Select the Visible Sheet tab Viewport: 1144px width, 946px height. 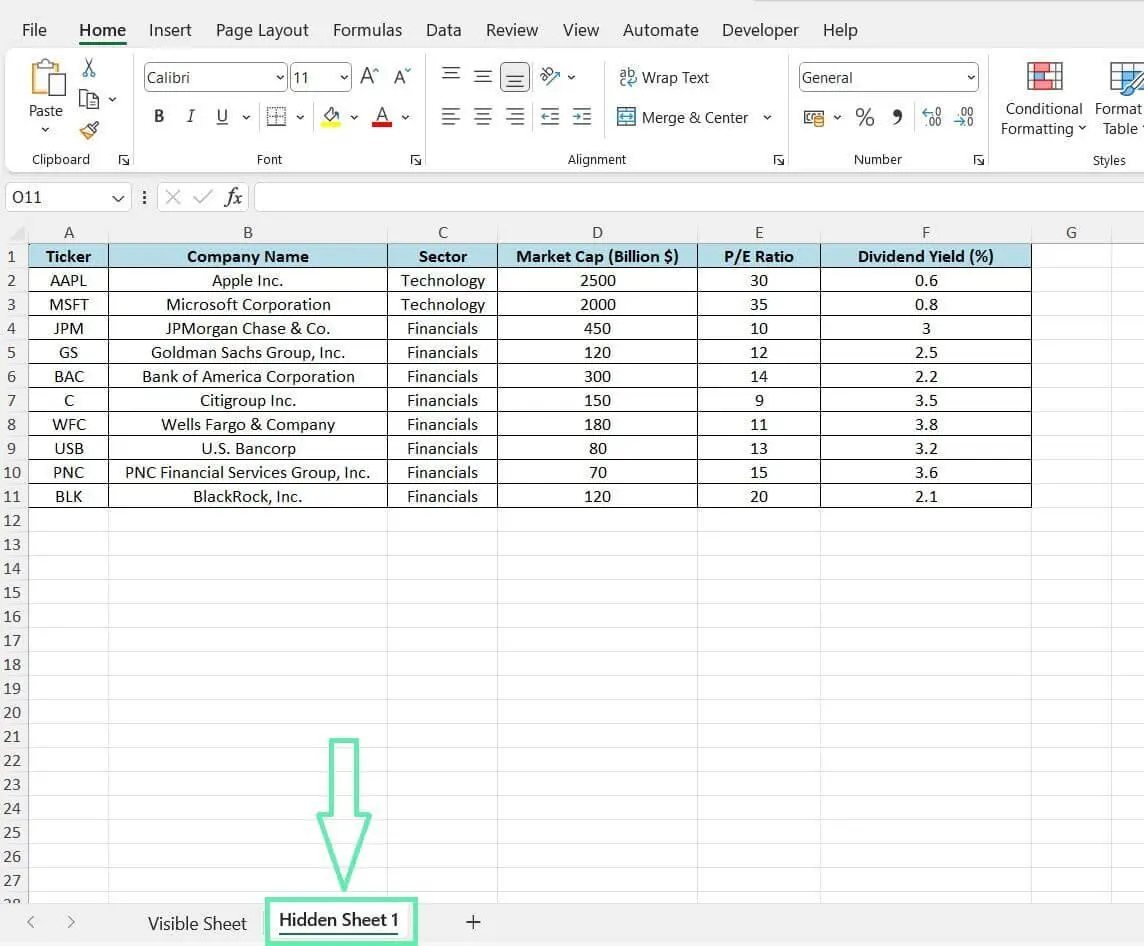tap(197, 923)
